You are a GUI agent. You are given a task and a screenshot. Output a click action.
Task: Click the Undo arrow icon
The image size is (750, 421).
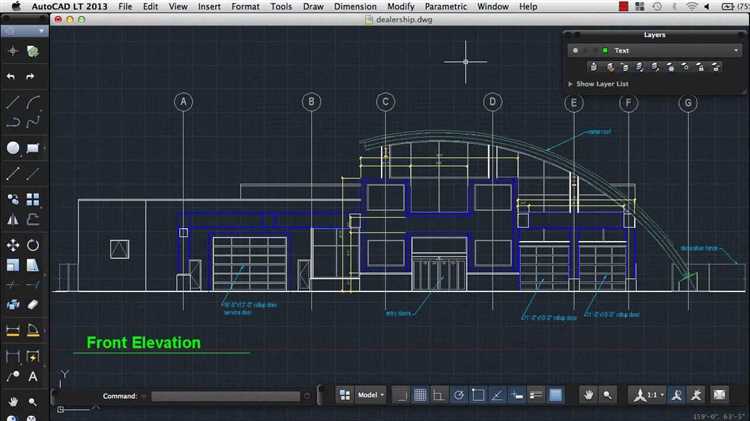(x=12, y=76)
